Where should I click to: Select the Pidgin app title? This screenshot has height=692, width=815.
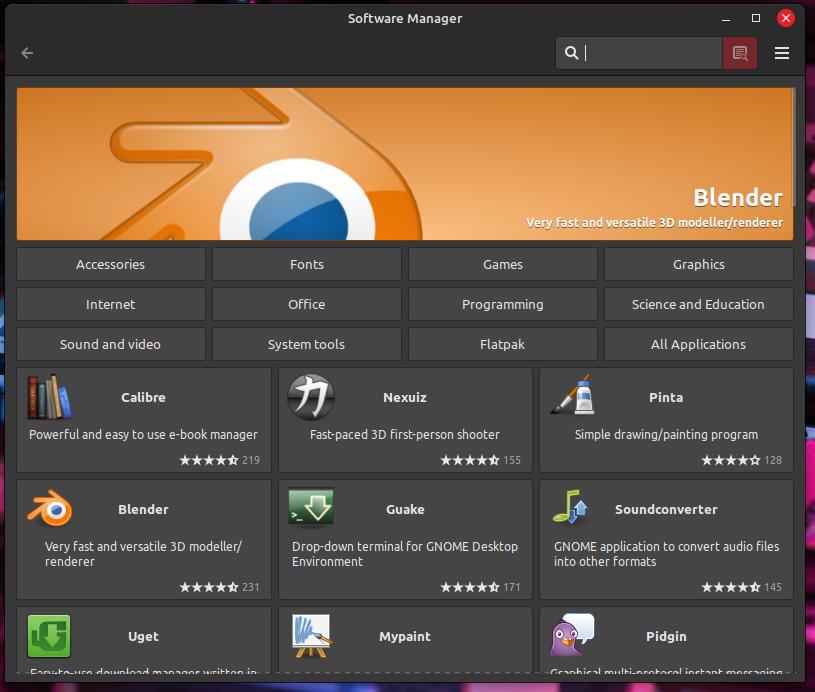666,636
